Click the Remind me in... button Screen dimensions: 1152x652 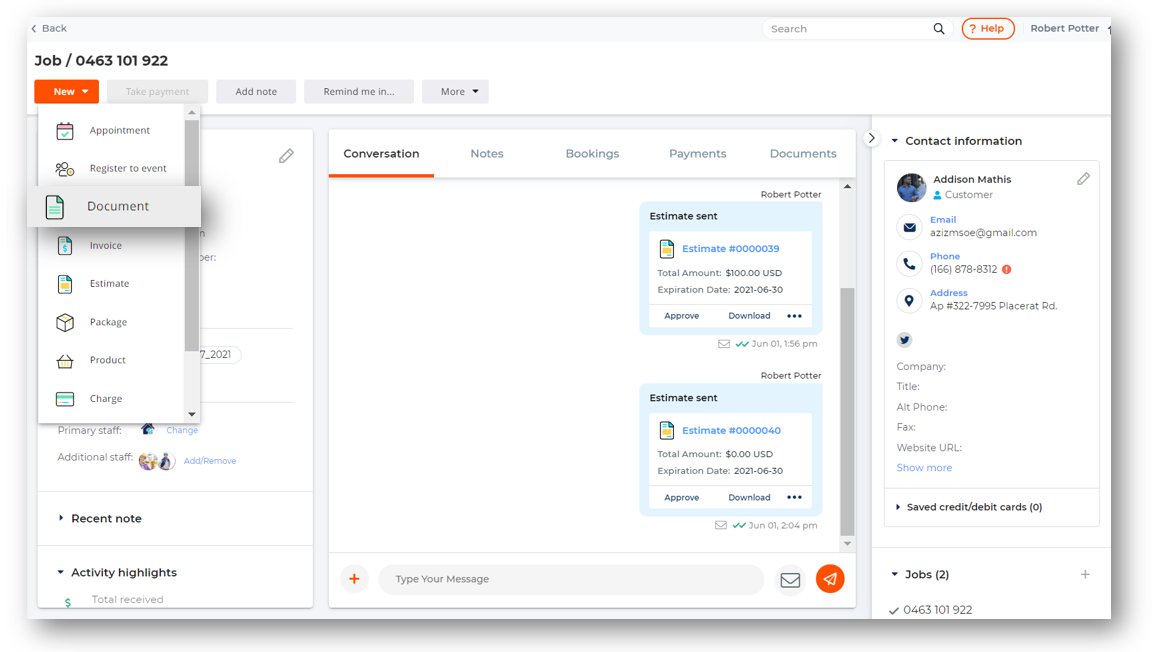point(359,92)
